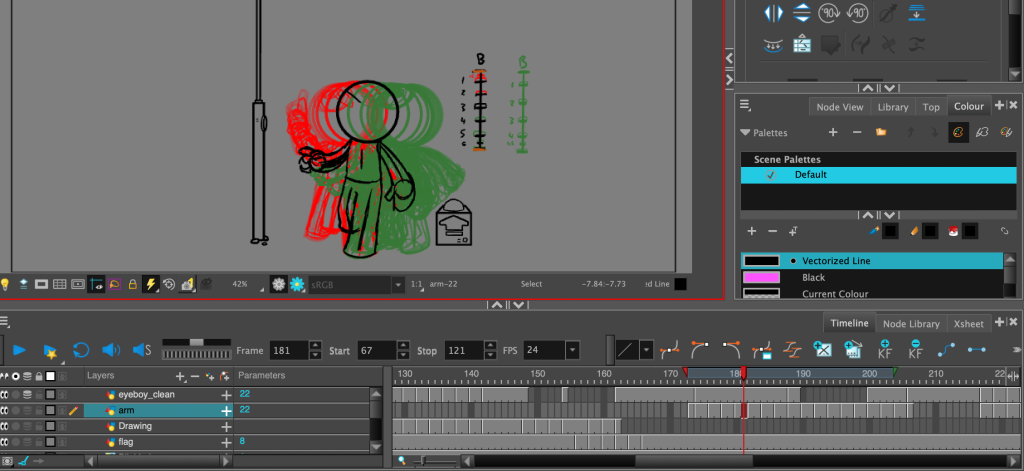The height and width of the screenshot is (471, 1024).
Task: Toggle the Loop playback icon
Action: click(81, 350)
